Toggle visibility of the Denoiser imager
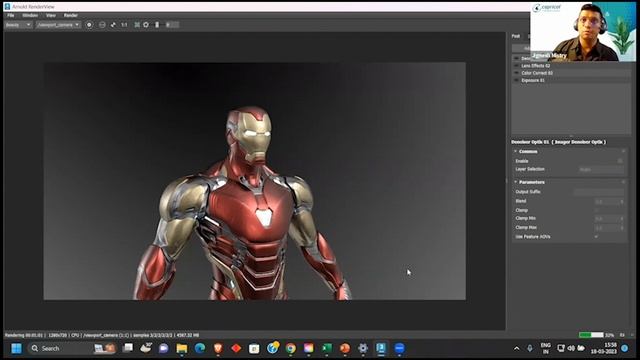 pos(516,58)
